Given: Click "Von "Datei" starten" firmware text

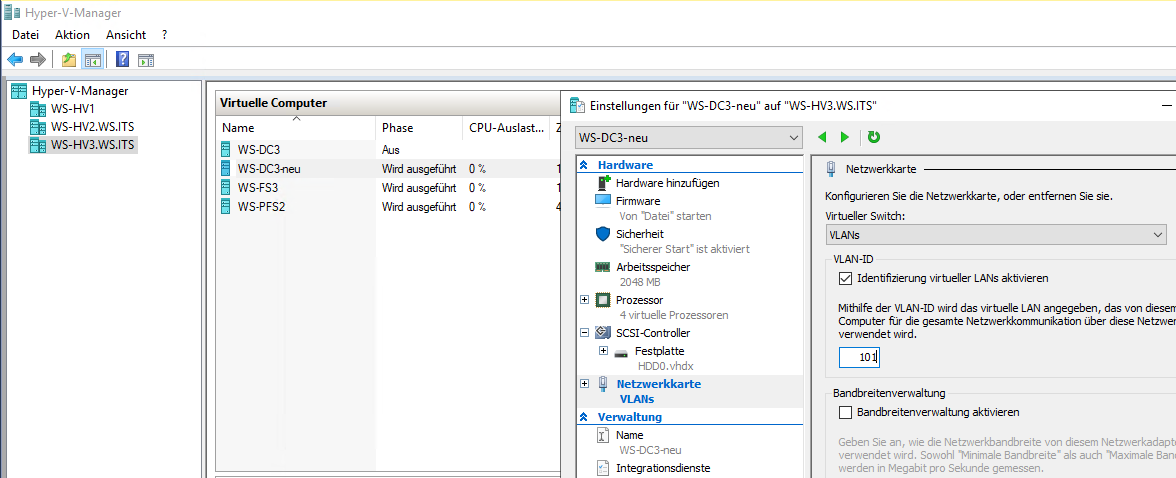Looking at the screenshot, I should [x=665, y=216].
